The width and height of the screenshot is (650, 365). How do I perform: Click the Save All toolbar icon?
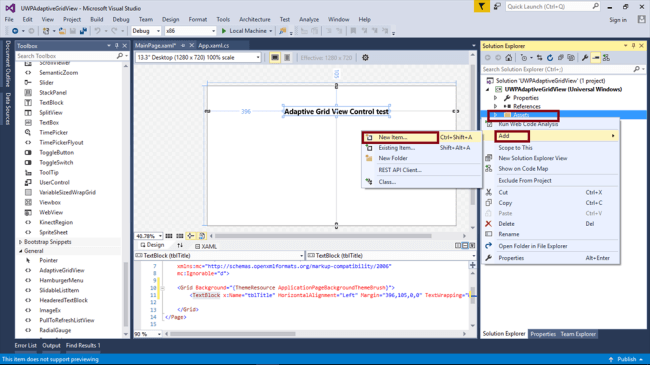coord(83,31)
